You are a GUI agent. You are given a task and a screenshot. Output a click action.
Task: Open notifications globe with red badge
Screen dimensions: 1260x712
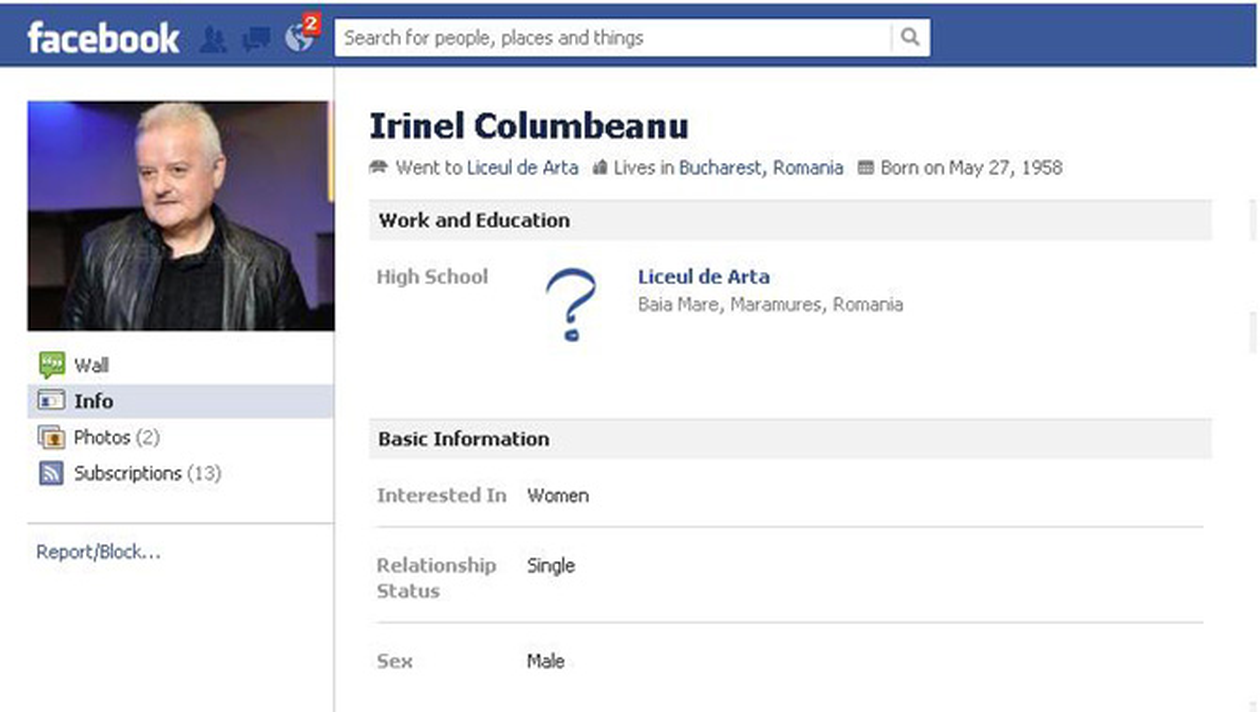point(299,38)
